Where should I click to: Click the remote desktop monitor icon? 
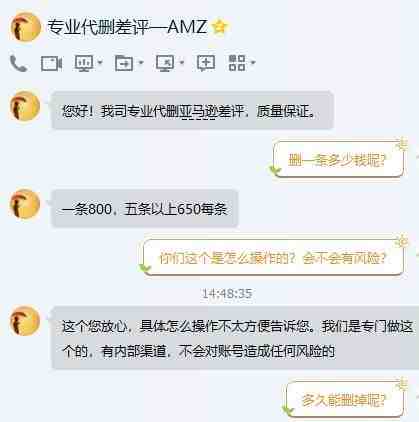coord(165,63)
